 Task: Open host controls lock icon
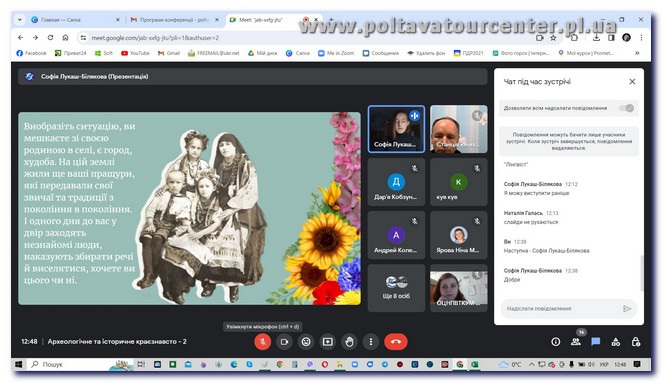pyautogui.click(x=636, y=342)
